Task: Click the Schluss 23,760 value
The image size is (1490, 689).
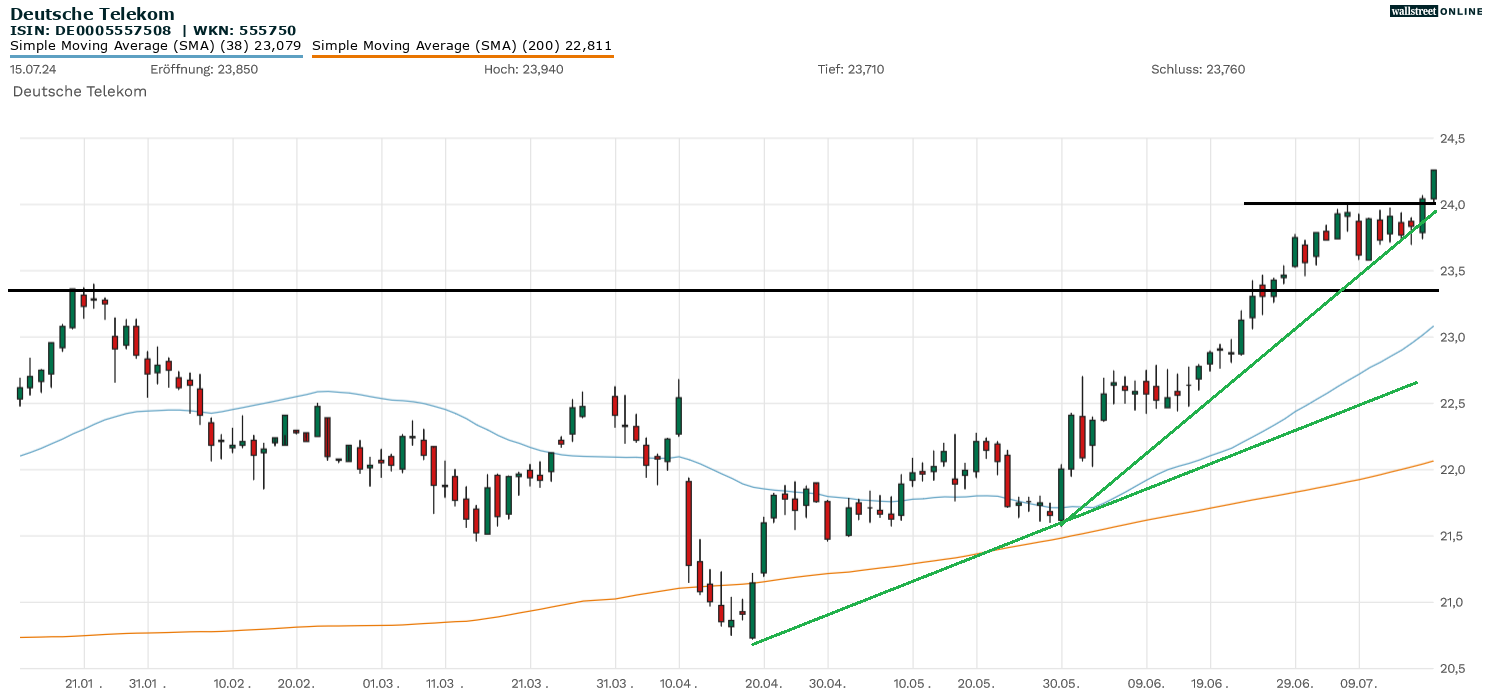Action: click(1198, 69)
